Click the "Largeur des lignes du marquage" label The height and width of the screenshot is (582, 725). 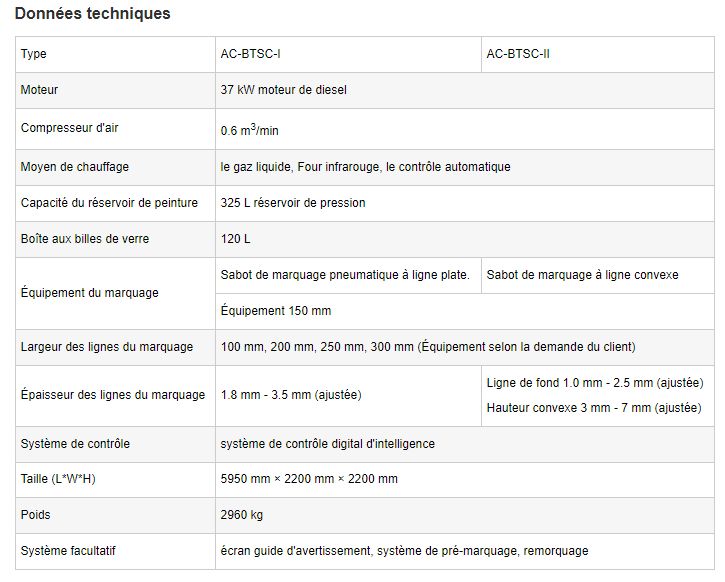click(x=107, y=347)
